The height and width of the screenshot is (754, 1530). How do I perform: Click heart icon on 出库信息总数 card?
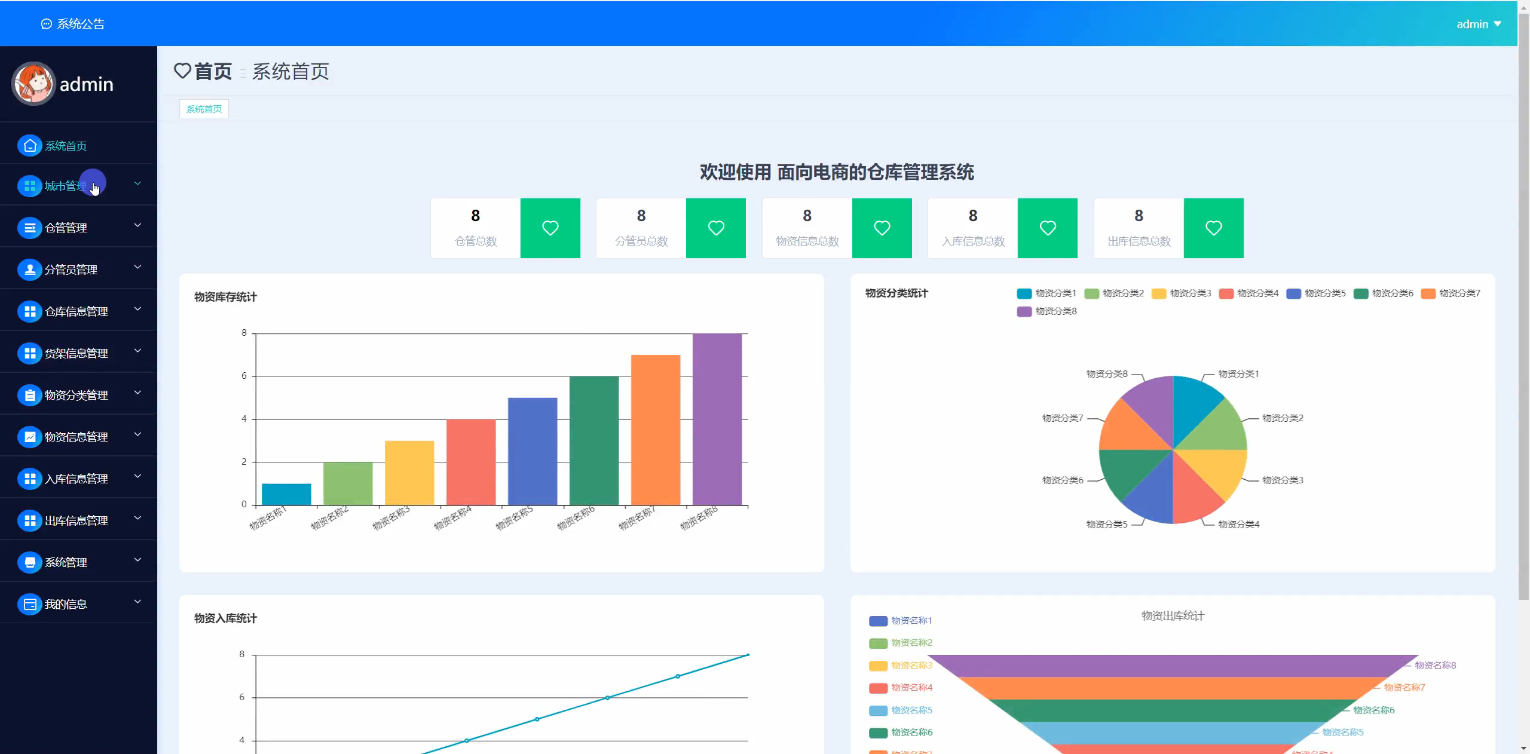pyautogui.click(x=1214, y=228)
